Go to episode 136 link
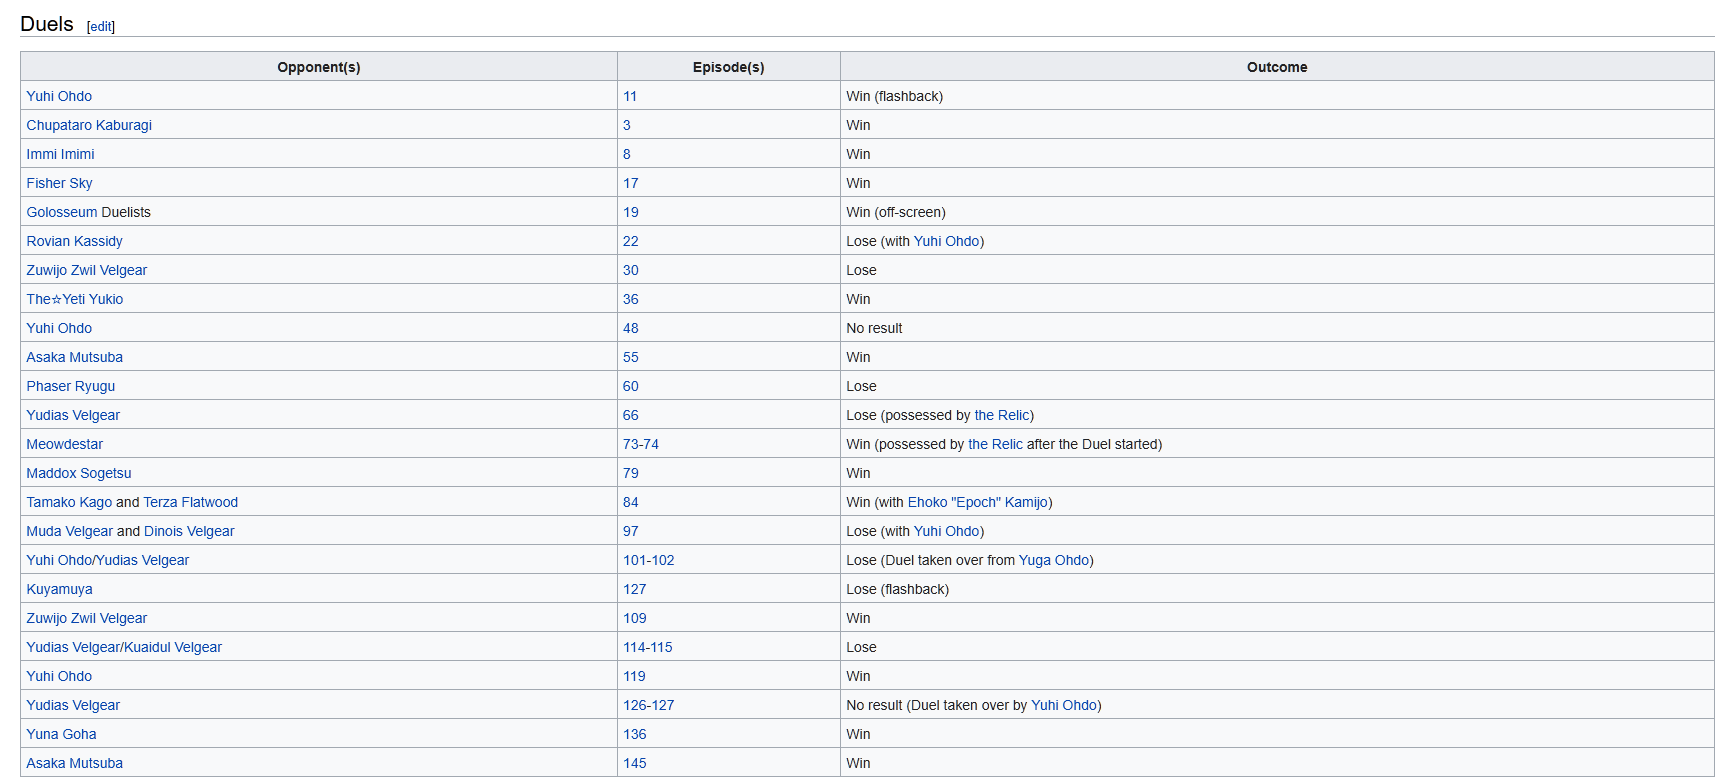1723x784 pixels. click(635, 734)
